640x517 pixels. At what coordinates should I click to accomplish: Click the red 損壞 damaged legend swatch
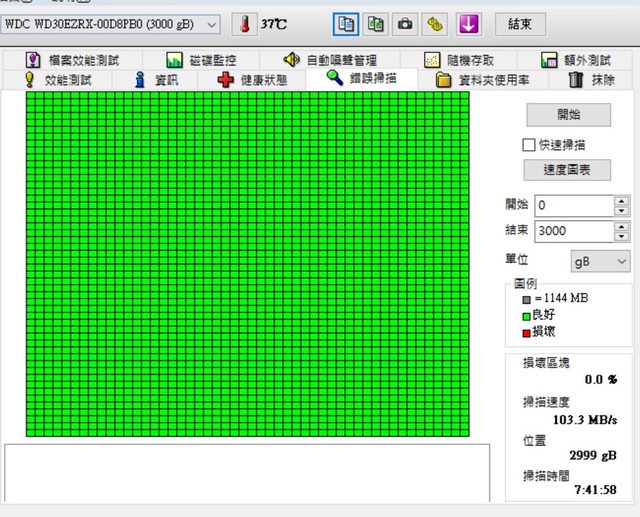point(526,331)
